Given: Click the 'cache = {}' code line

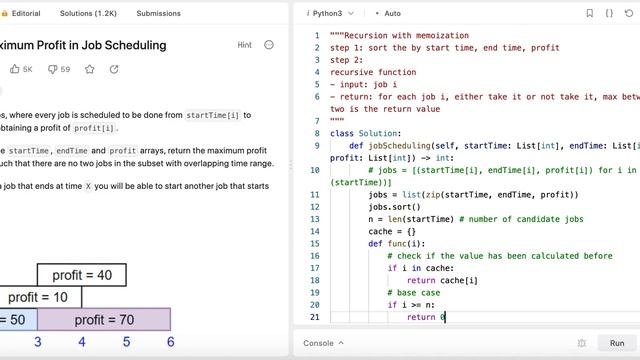Looking at the screenshot, I should coord(392,231).
